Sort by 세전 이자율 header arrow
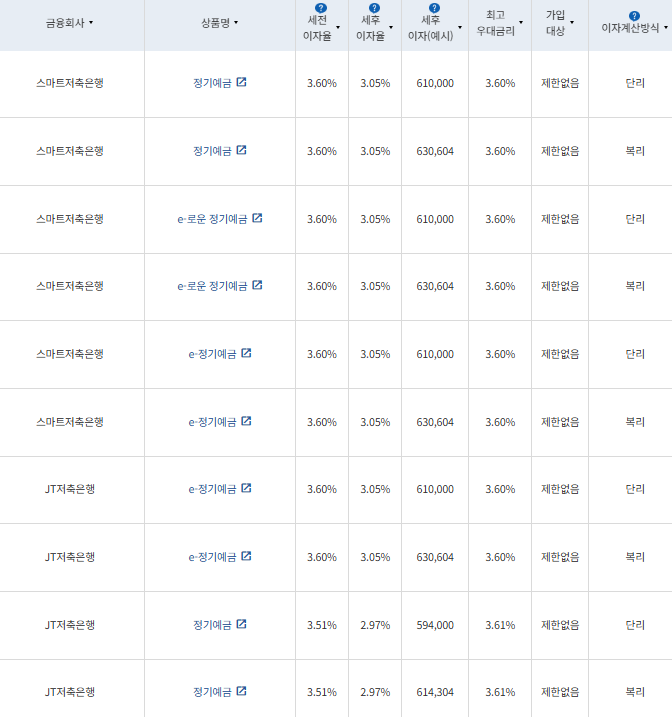The image size is (672, 717). pyautogui.click(x=338, y=27)
